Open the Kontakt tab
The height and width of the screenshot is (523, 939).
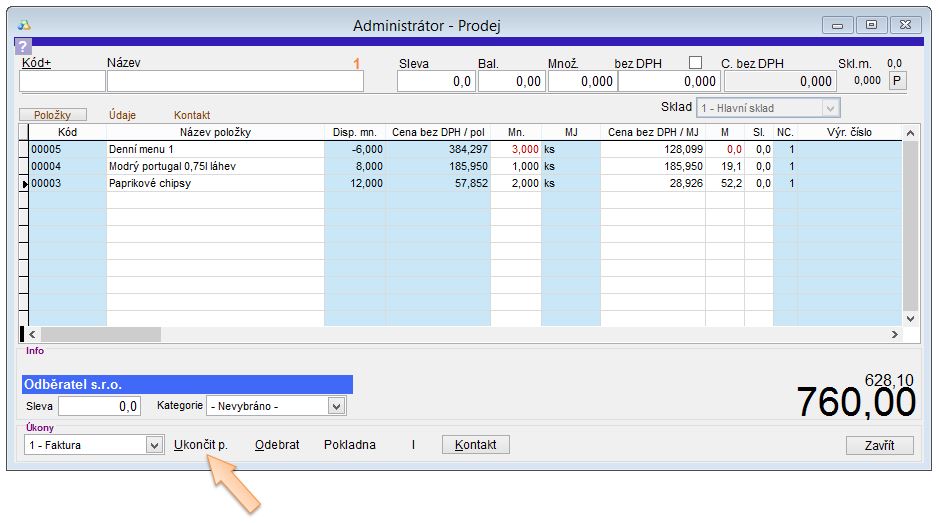[x=192, y=115]
